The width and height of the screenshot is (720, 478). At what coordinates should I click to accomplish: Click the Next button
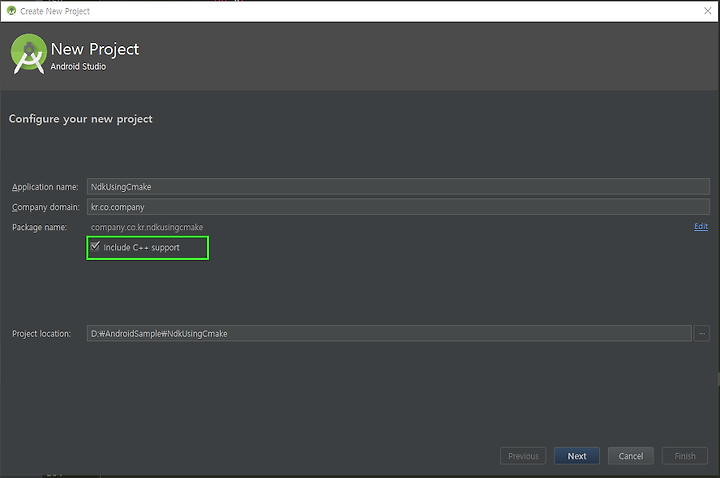(x=577, y=456)
